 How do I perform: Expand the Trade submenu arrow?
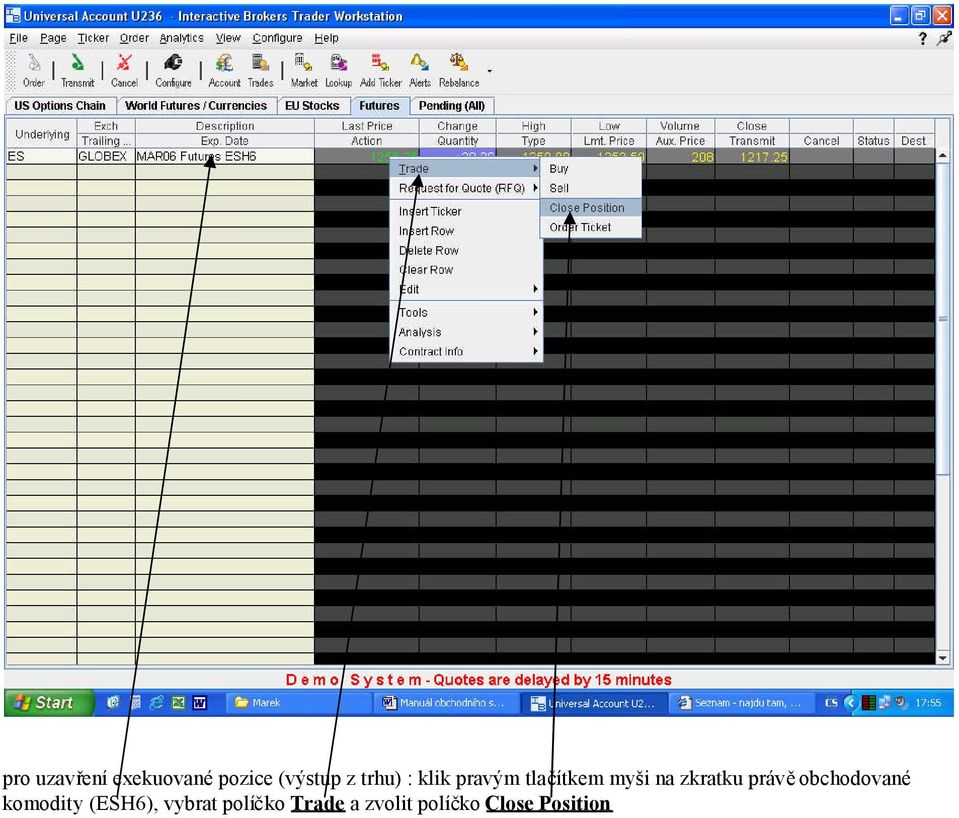[535, 168]
